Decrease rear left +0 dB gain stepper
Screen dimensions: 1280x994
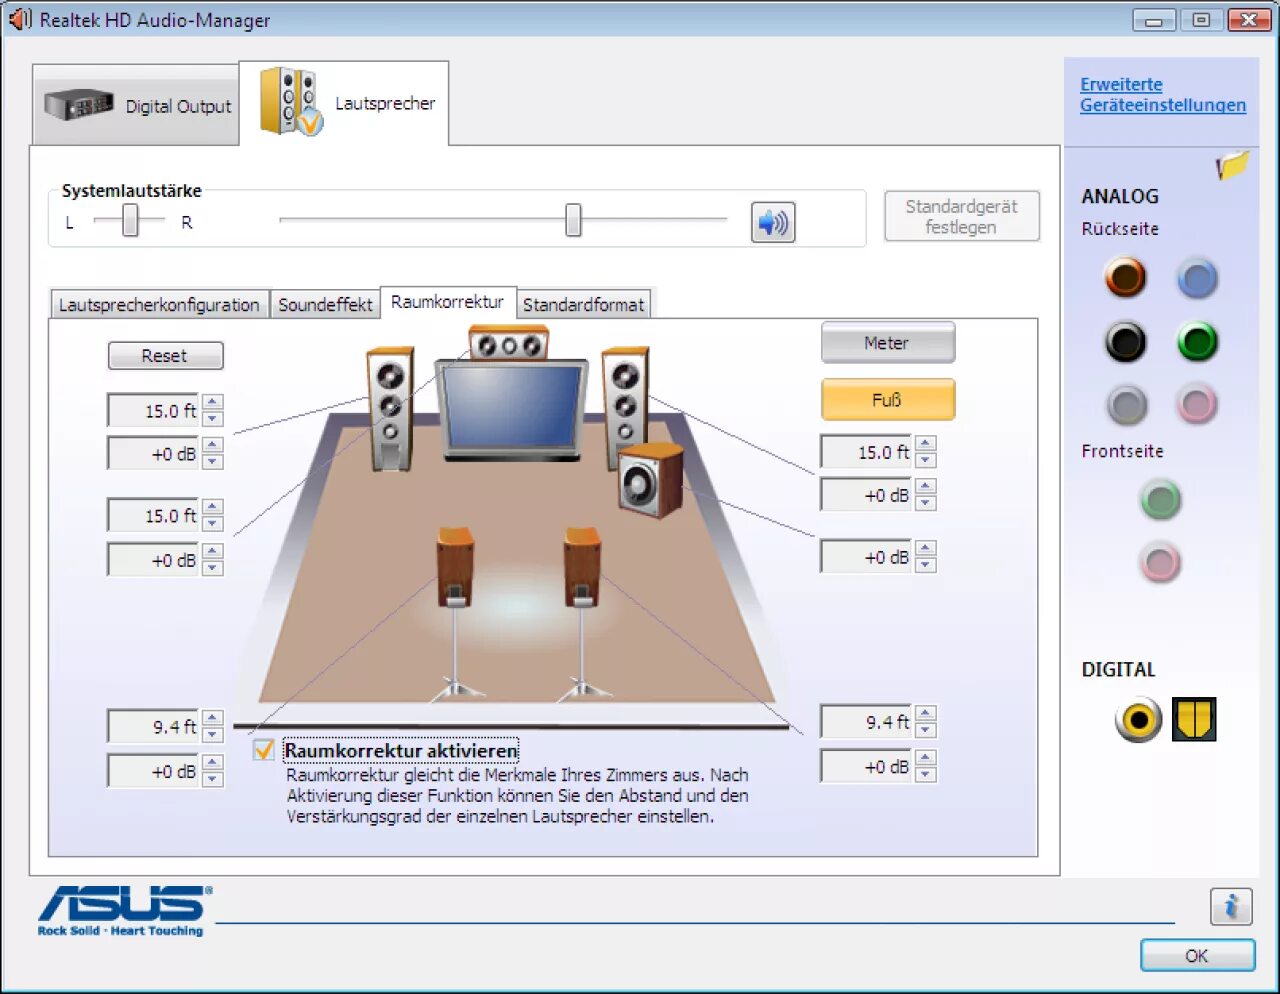click(x=212, y=779)
